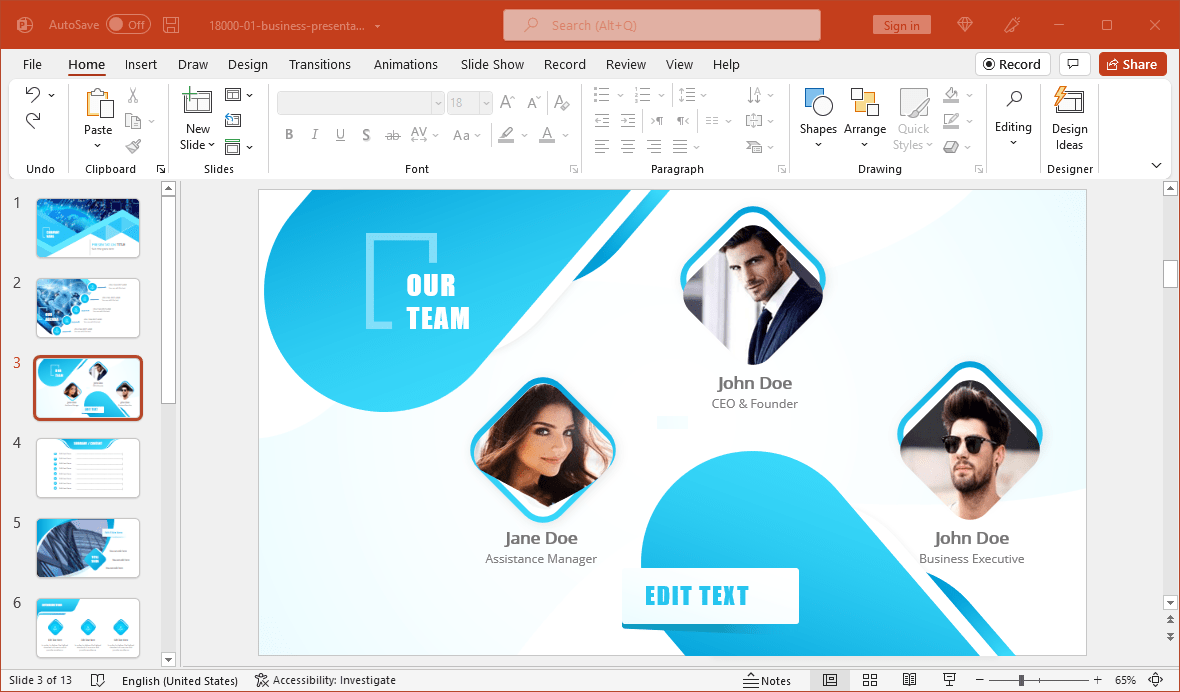Open the Font Color dropdown arrow

(x=563, y=134)
